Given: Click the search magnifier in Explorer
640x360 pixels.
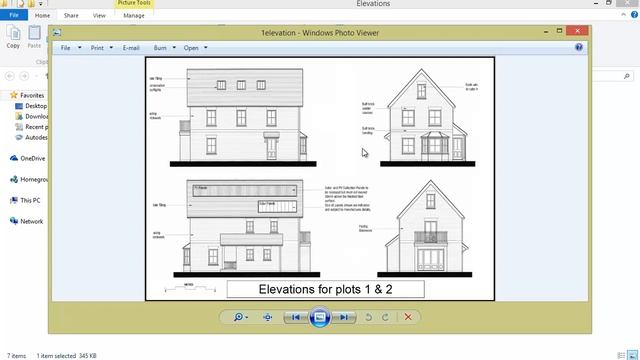Looking at the screenshot, I should pos(627,76).
